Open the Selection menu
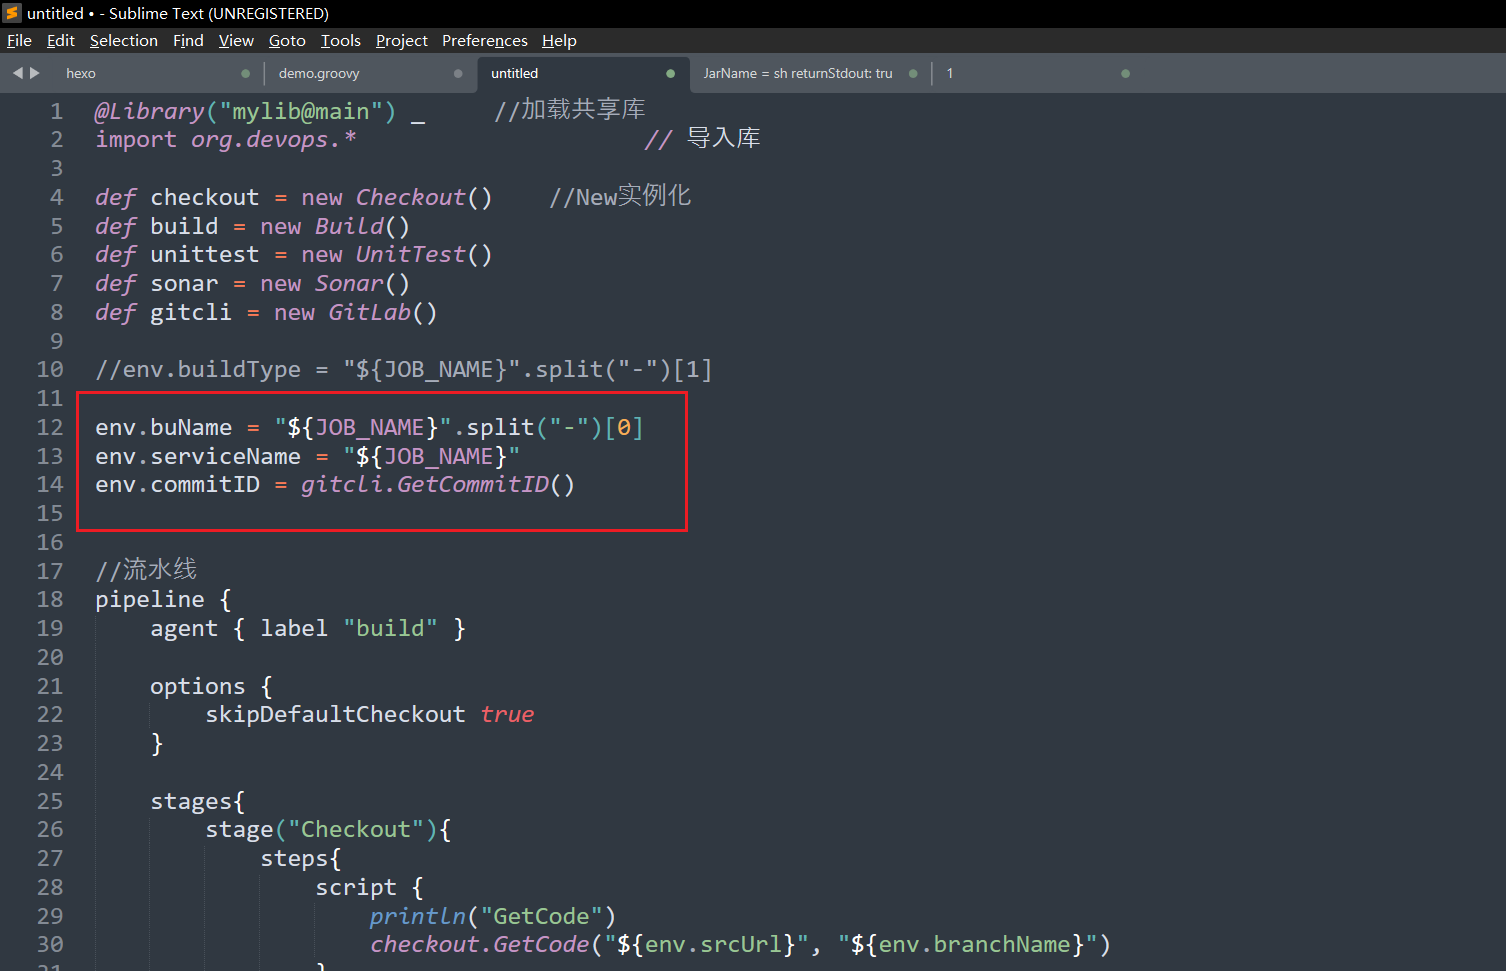This screenshot has width=1506, height=971. tap(124, 41)
